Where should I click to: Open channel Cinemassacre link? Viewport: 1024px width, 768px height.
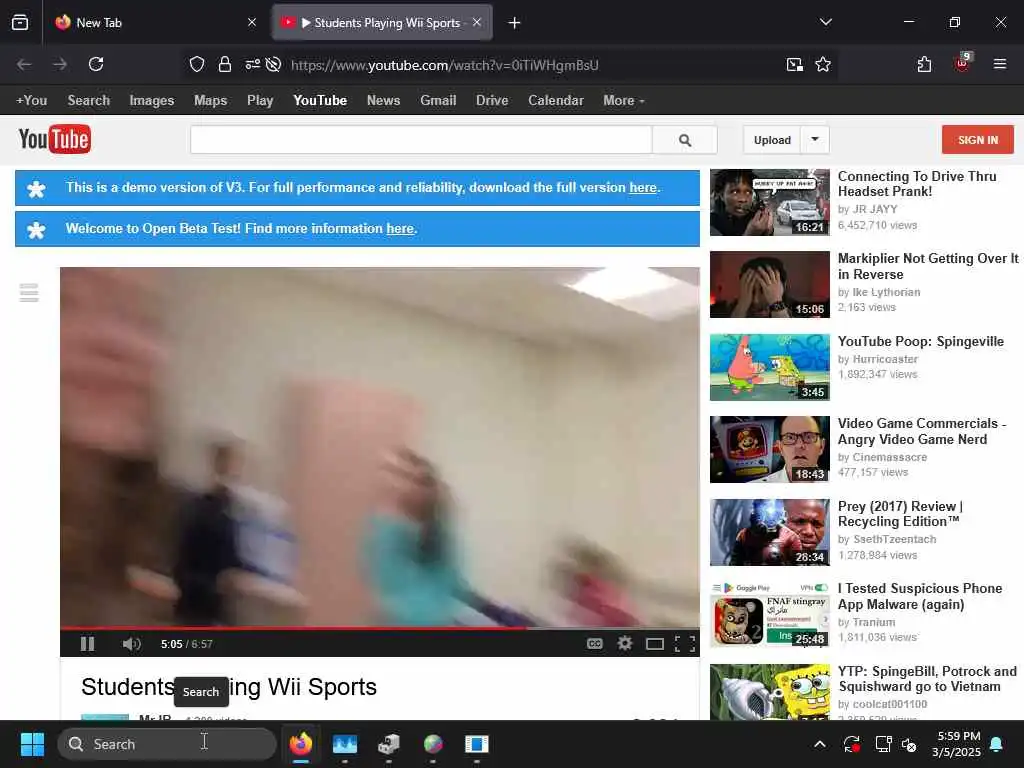point(889,457)
